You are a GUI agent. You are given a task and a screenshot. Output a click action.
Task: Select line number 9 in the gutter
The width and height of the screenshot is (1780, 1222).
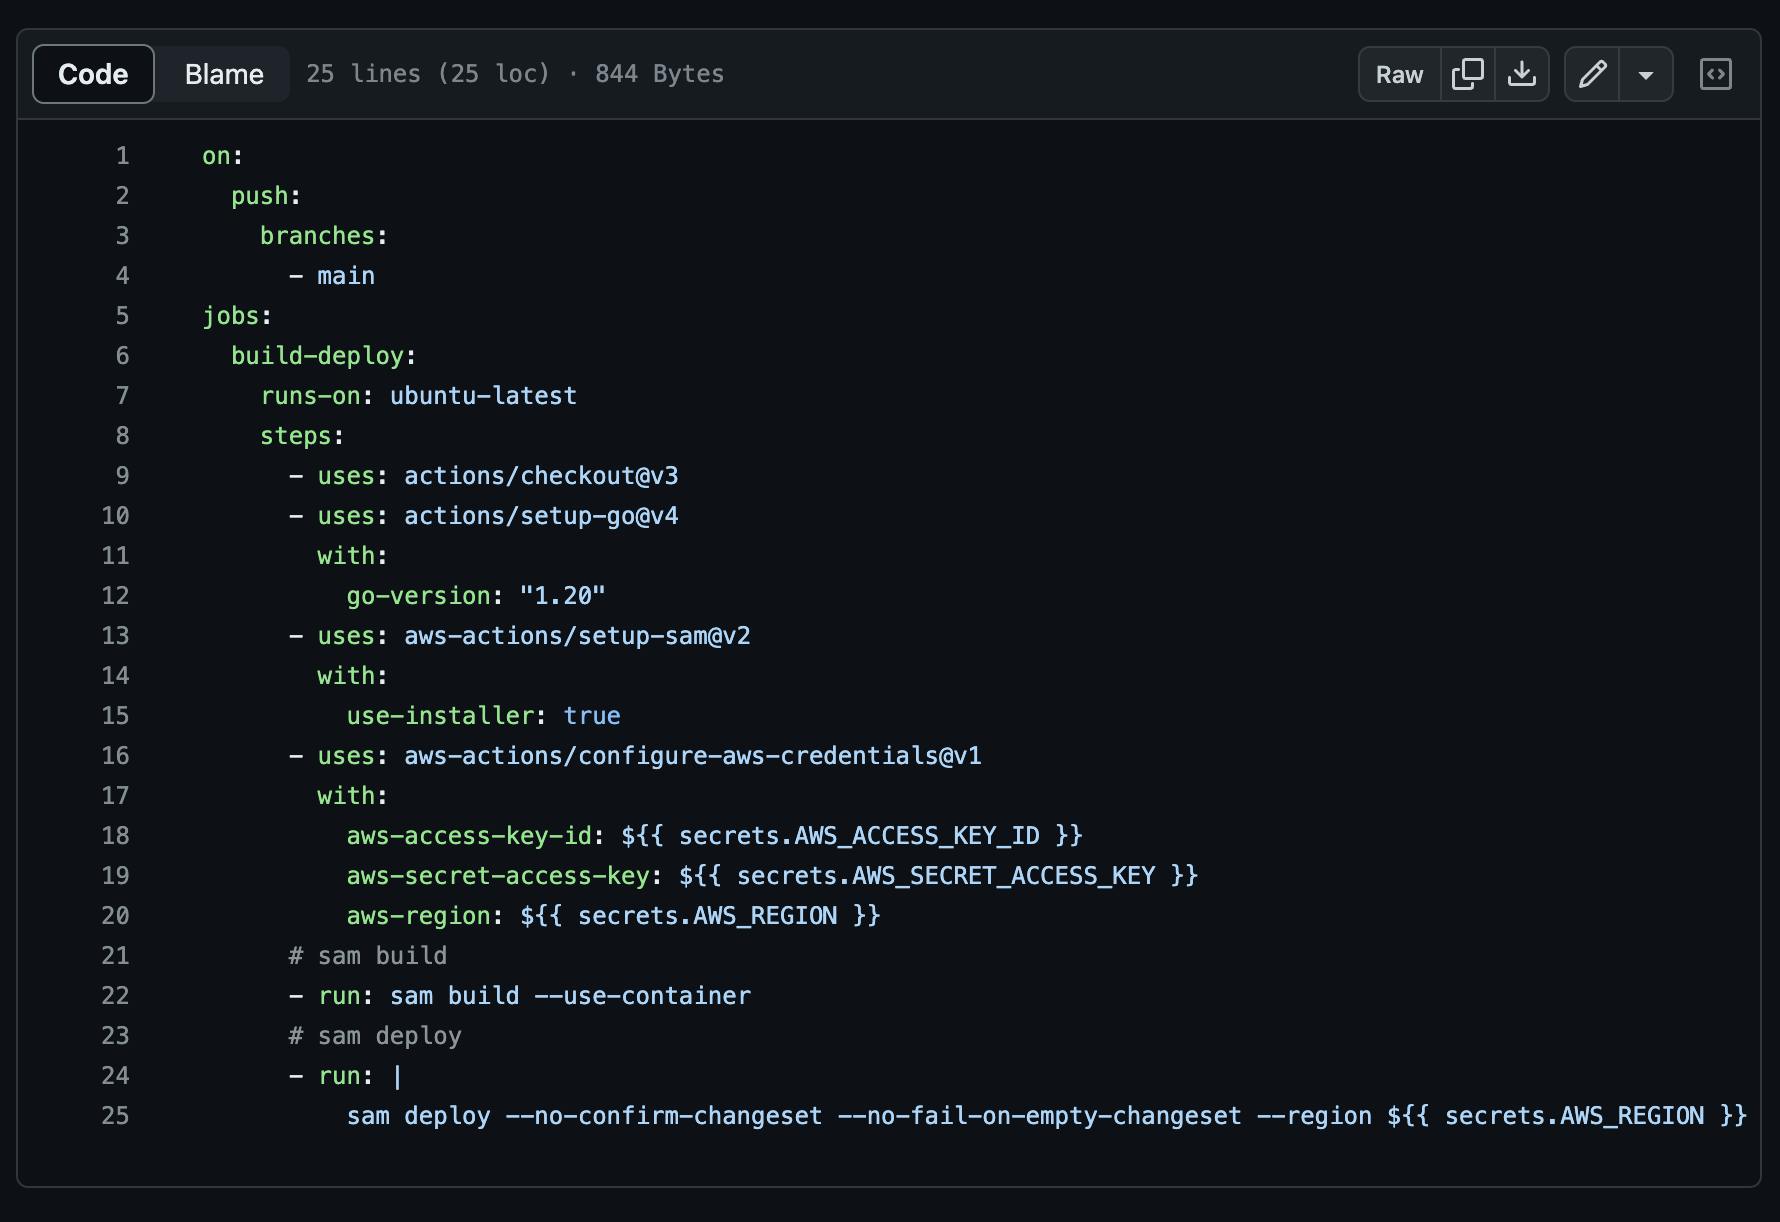pyautogui.click(x=122, y=476)
